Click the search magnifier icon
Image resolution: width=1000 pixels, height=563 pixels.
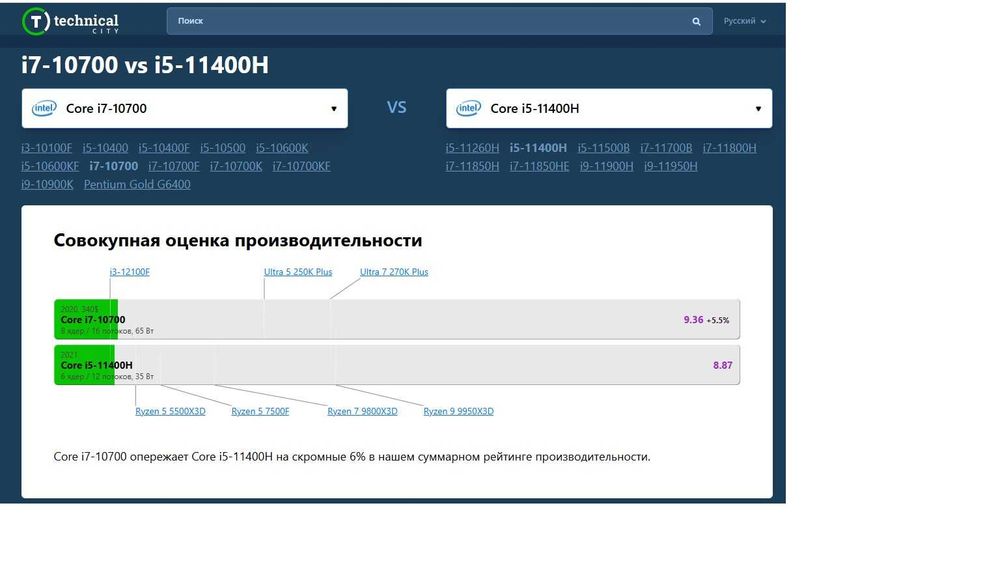tap(696, 21)
